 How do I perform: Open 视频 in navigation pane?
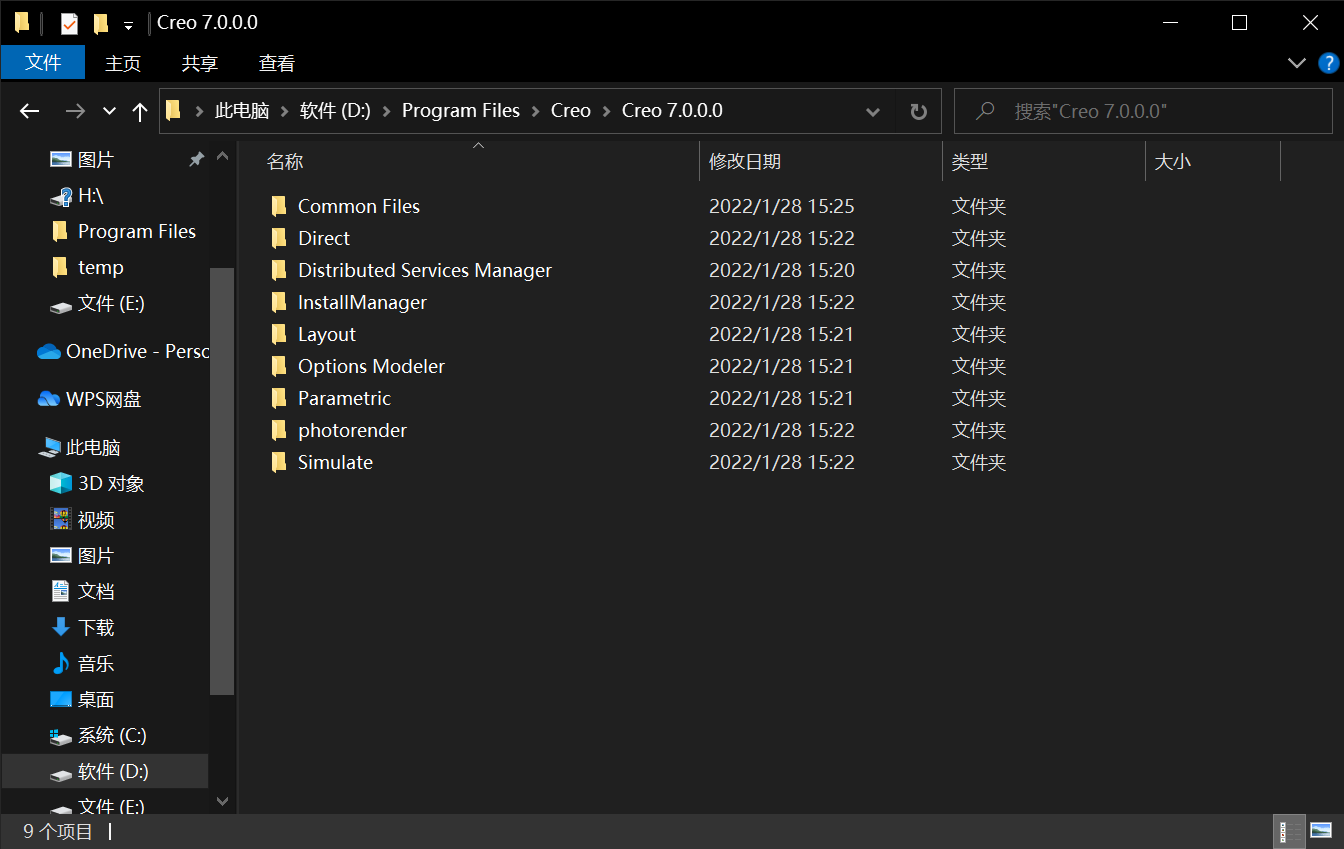(x=96, y=519)
